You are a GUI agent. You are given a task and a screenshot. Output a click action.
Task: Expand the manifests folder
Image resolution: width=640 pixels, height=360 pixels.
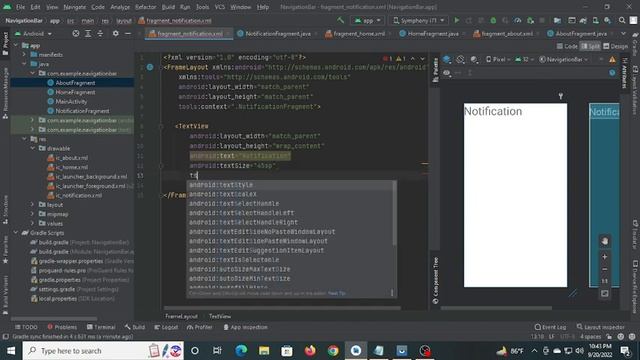[24, 55]
